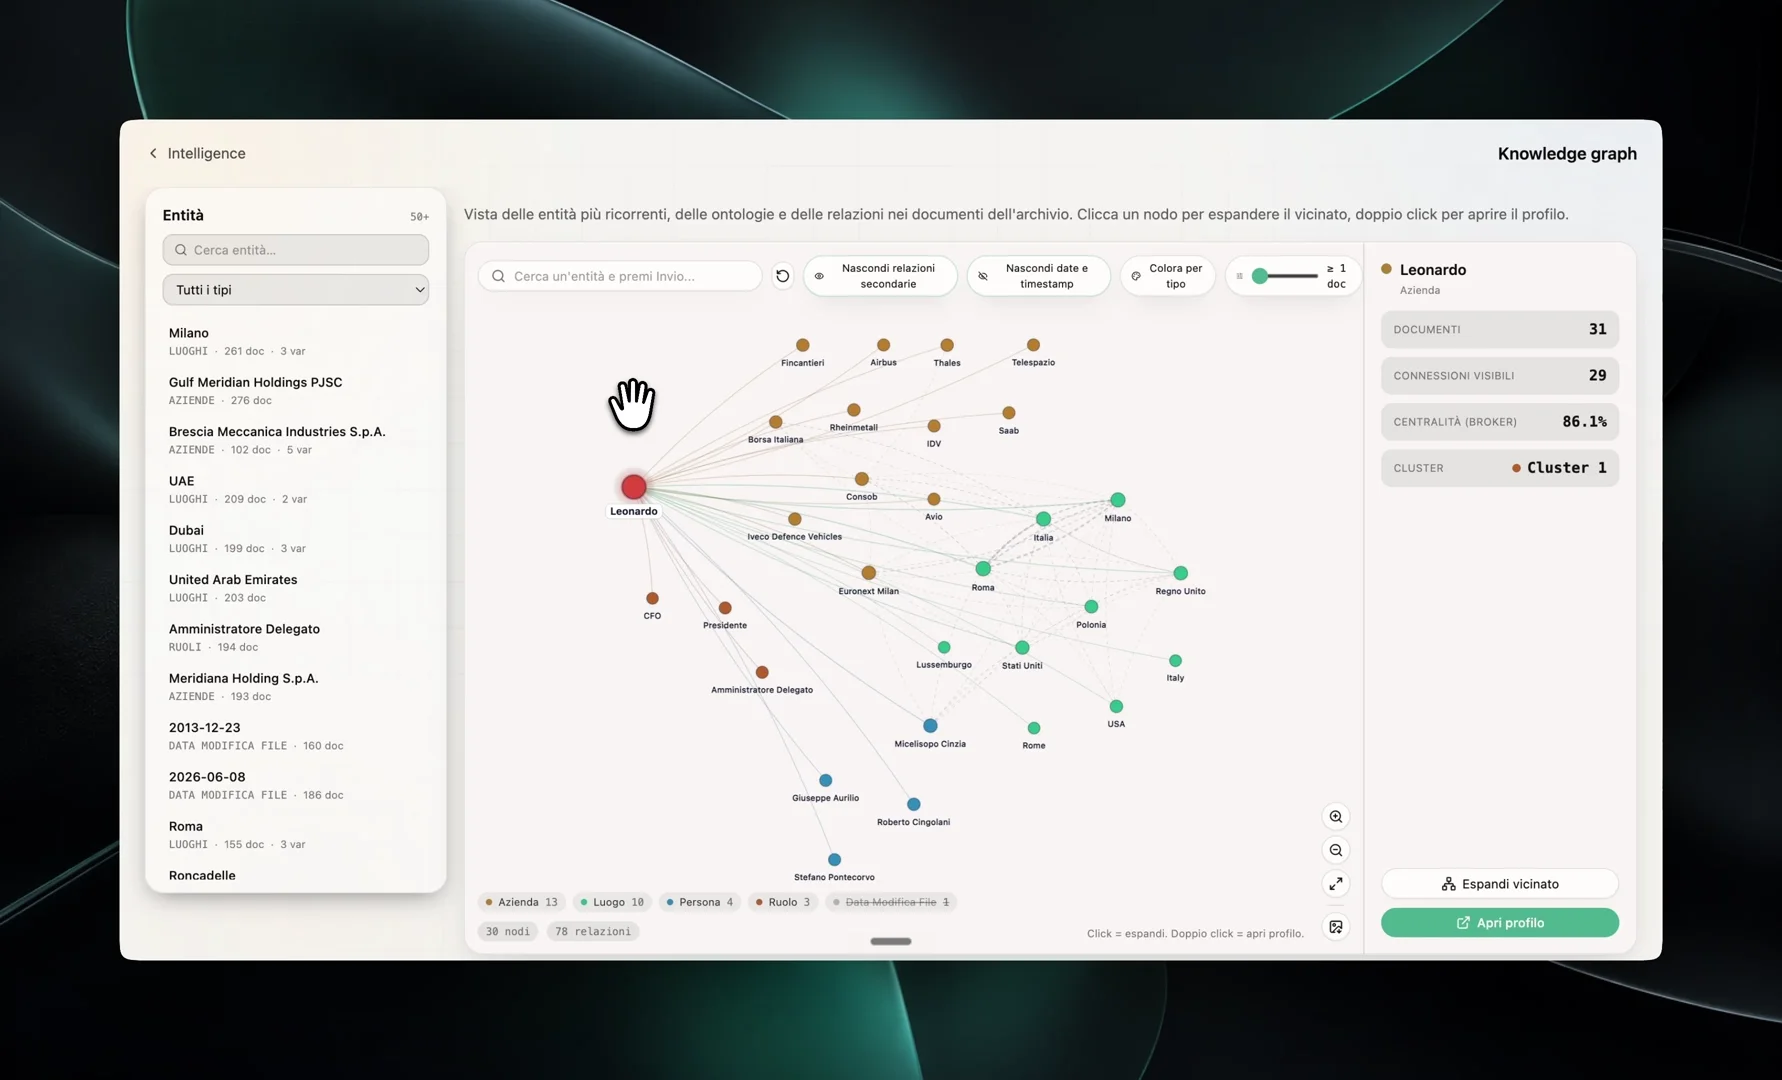Image resolution: width=1782 pixels, height=1080 pixels.
Task: Open Gulf Meridian Holdings PJSC entity
Action: [296, 390]
